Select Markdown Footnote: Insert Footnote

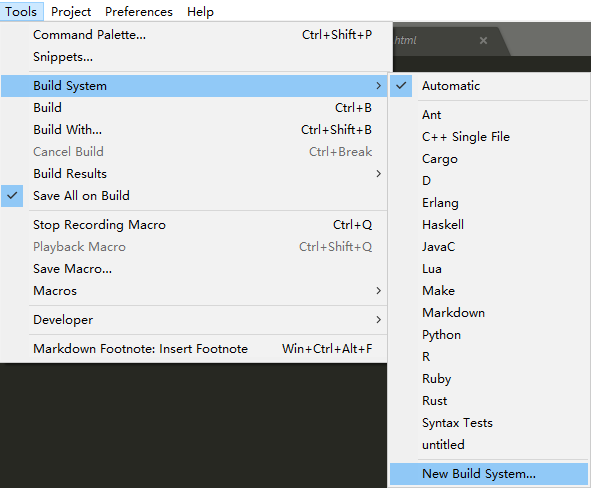pos(194,349)
